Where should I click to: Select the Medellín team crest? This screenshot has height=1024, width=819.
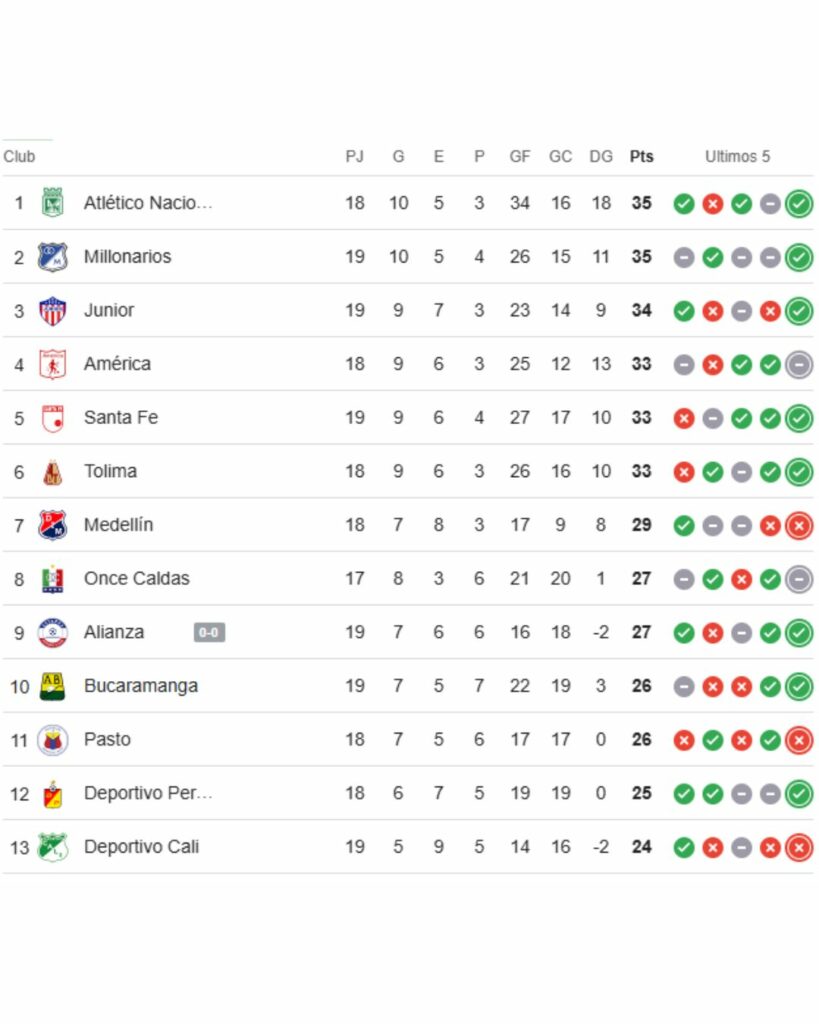[x=52, y=525]
